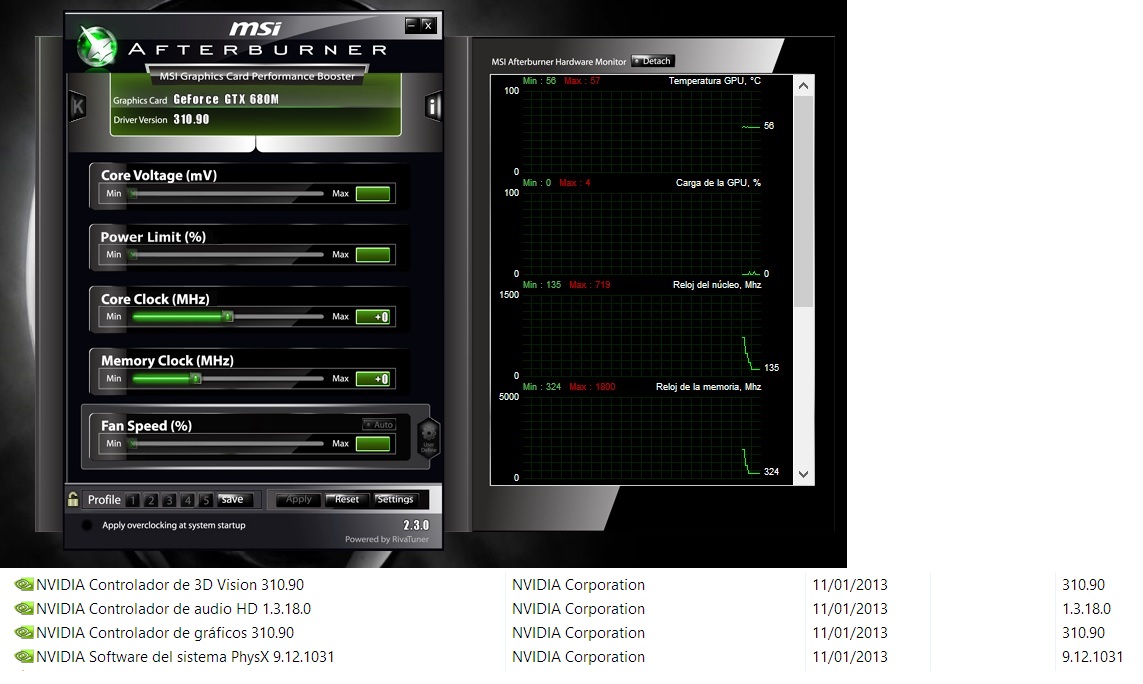Click the 2.3.0 version number
This screenshot has width=1143, height=684.
click(416, 525)
